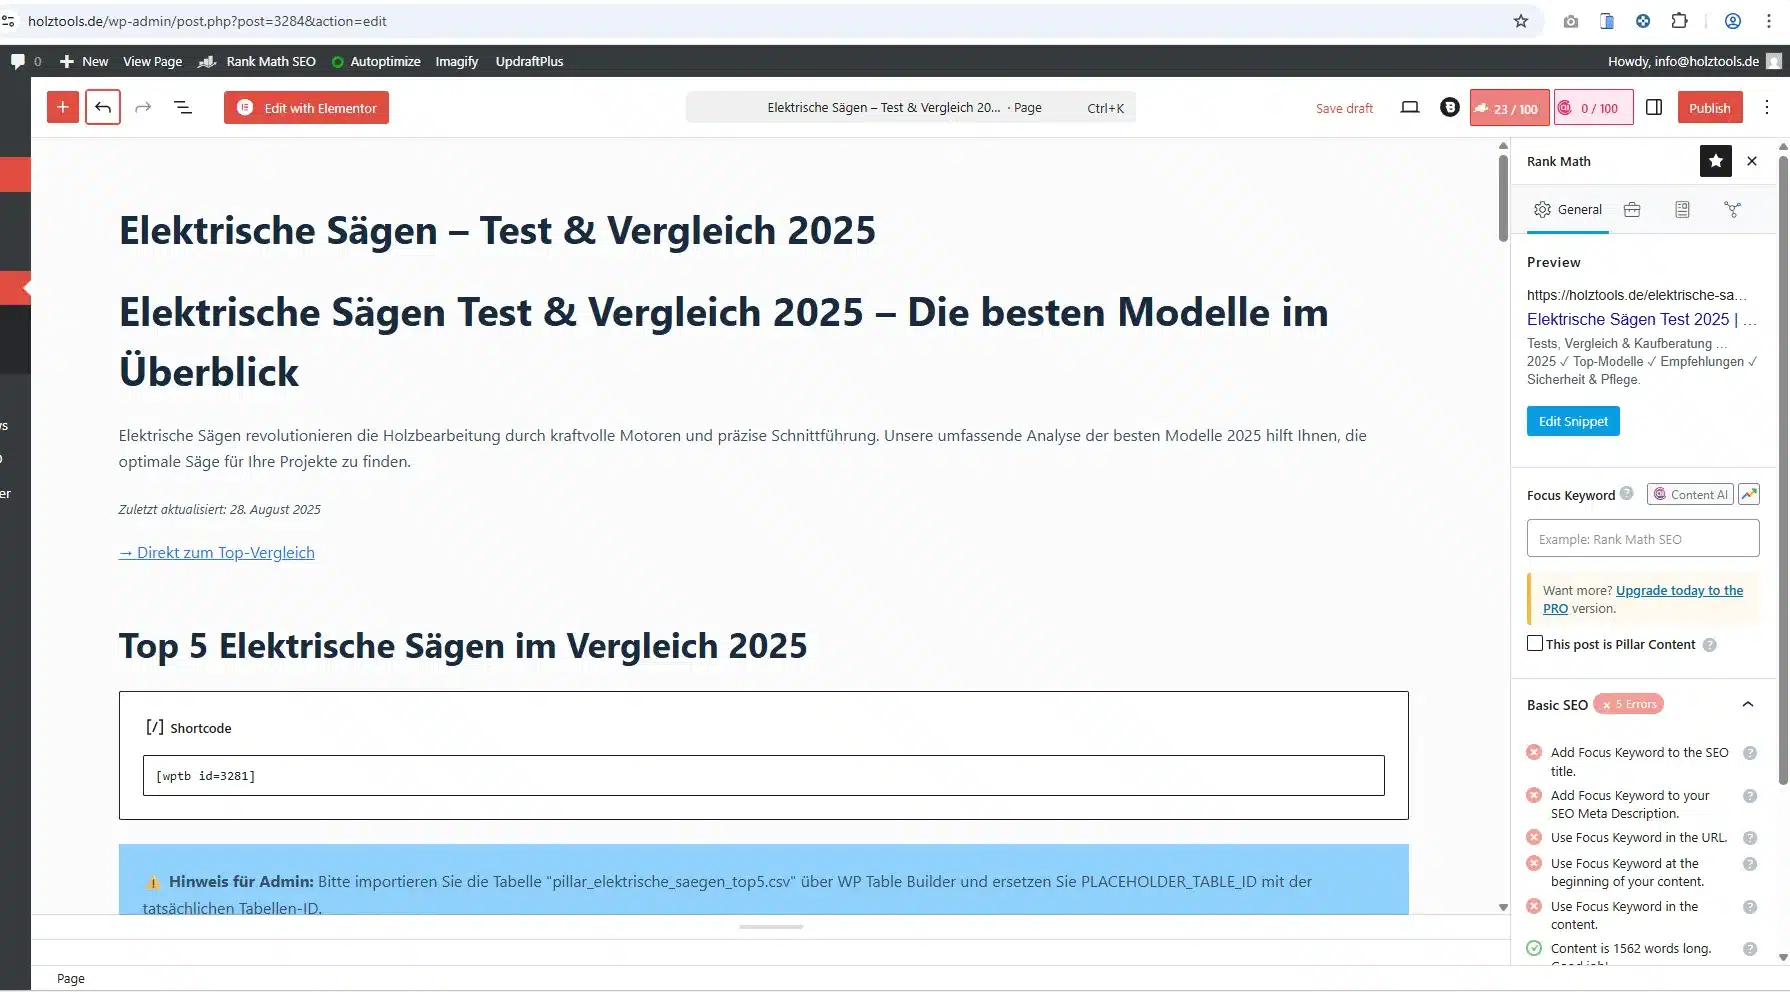The image size is (1790, 992).
Task: Preview the page using the desktop preview icon
Action: point(1410,107)
